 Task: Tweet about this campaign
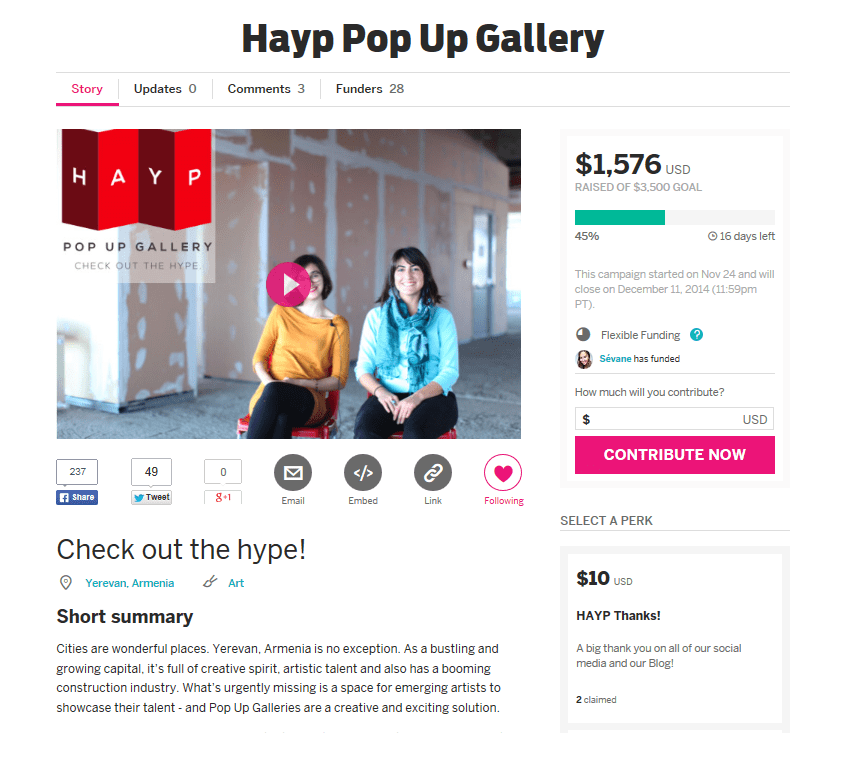pyautogui.click(x=152, y=497)
